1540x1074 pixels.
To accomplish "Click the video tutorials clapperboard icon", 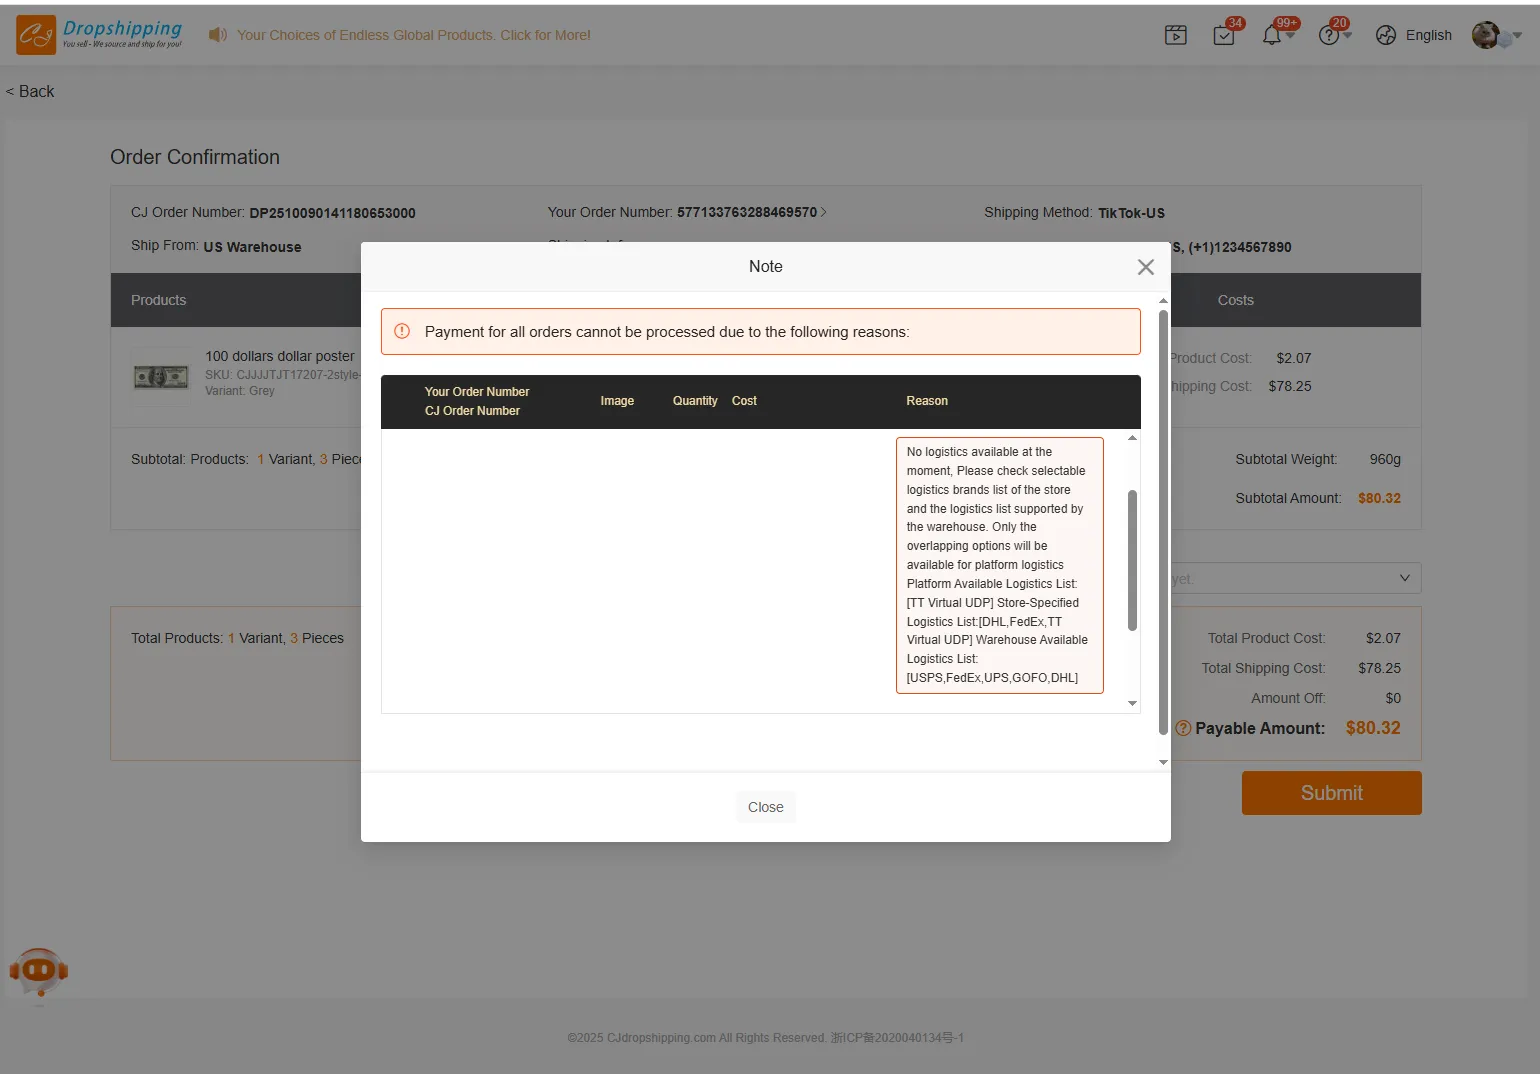I will pyautogui.click(x=1176, y=36).
